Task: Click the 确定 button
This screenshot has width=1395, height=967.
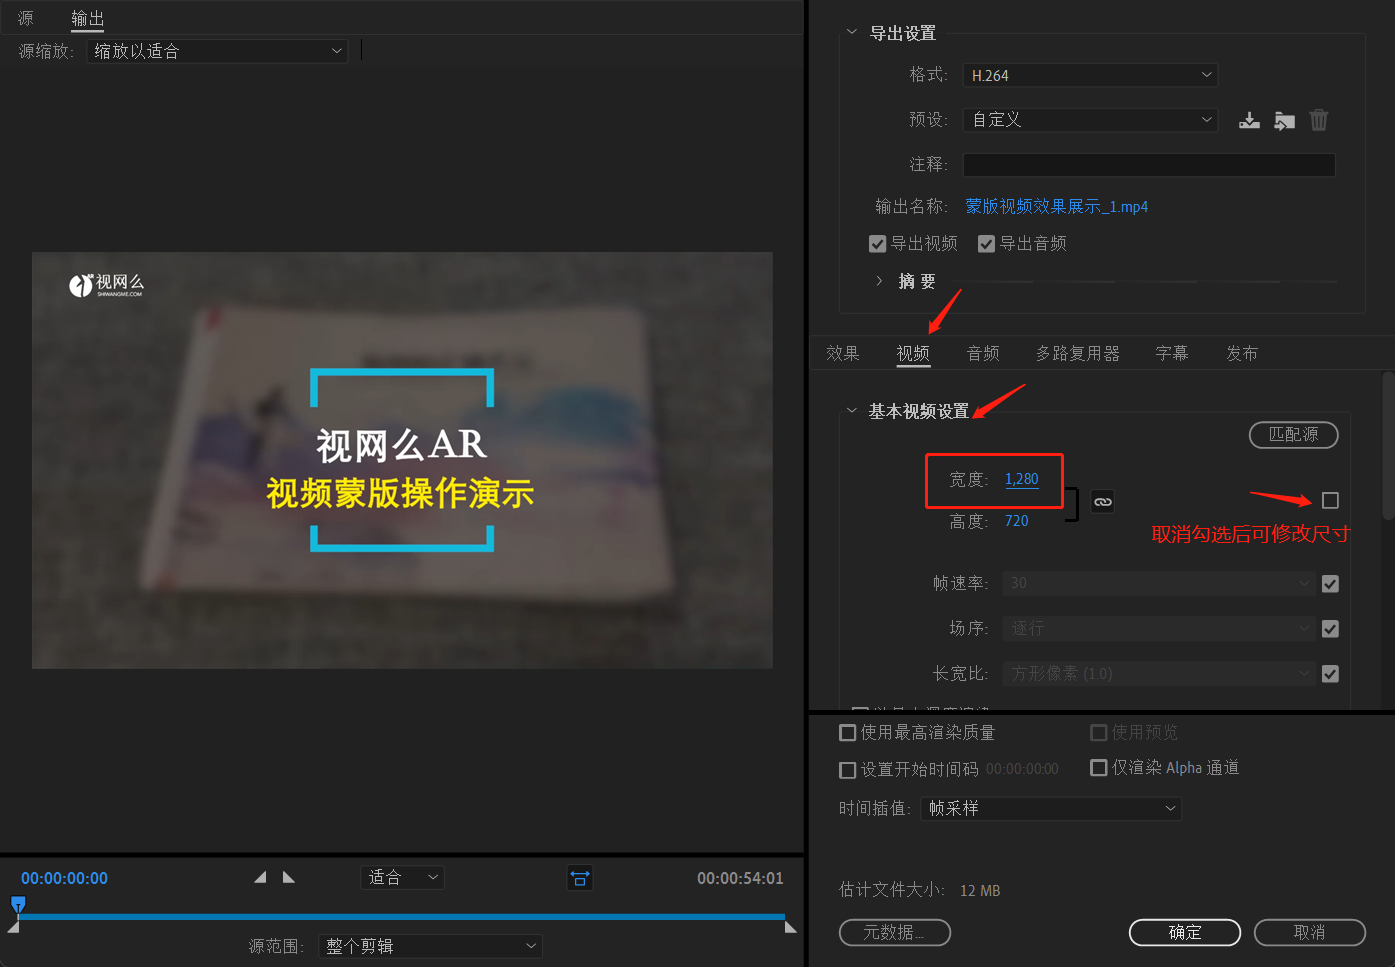Action: click(x=1185, y=932)
